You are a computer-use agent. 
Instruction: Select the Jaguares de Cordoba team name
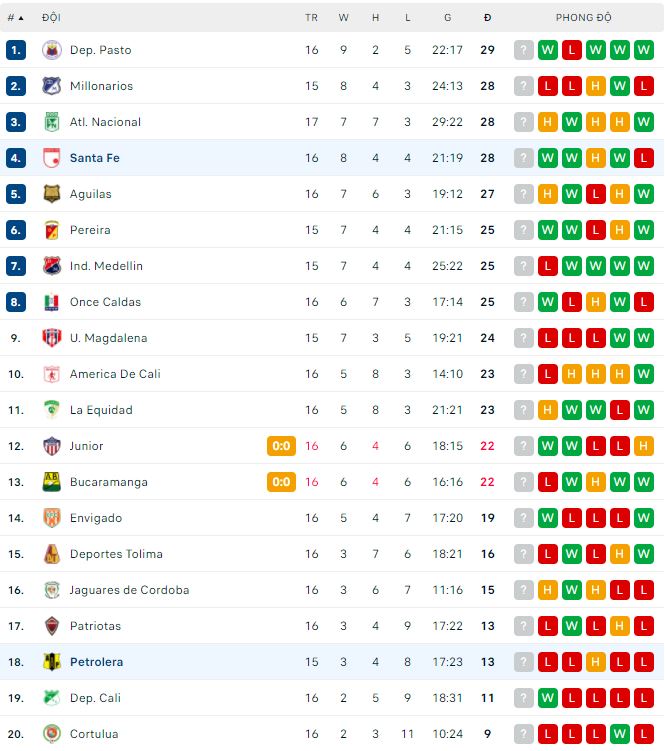point(129,590)
